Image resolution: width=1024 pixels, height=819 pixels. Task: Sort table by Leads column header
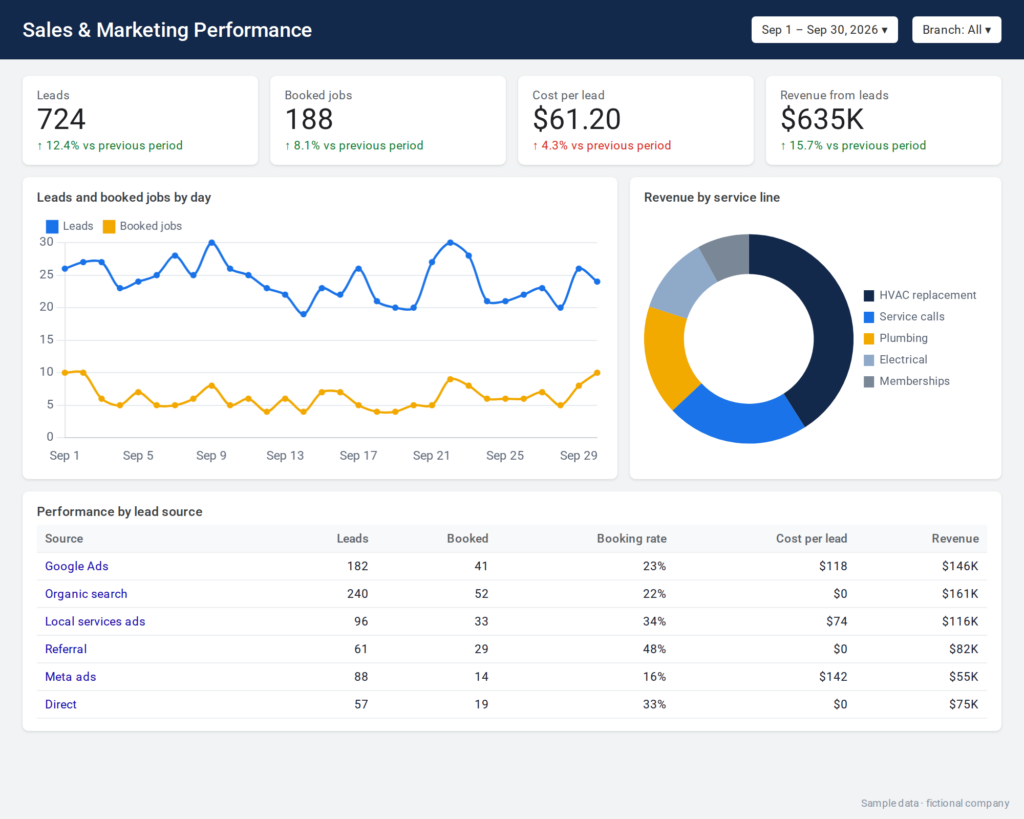point(353,539)
